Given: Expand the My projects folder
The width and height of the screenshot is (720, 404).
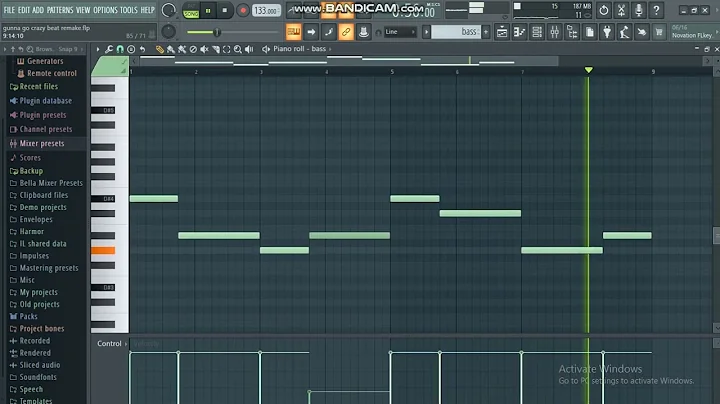Looking at the screenshot, I should (x=39, y=292).
